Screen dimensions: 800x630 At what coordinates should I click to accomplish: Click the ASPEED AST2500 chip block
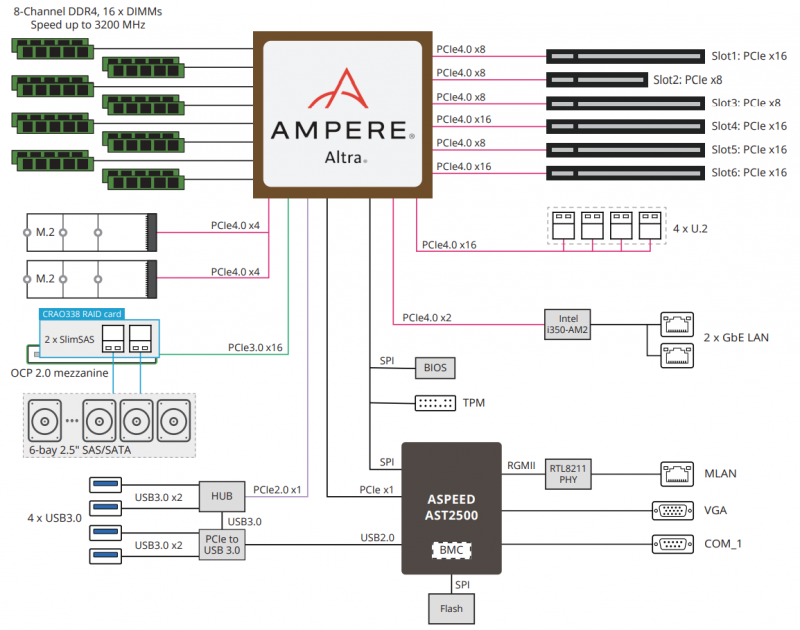[451, 508]
